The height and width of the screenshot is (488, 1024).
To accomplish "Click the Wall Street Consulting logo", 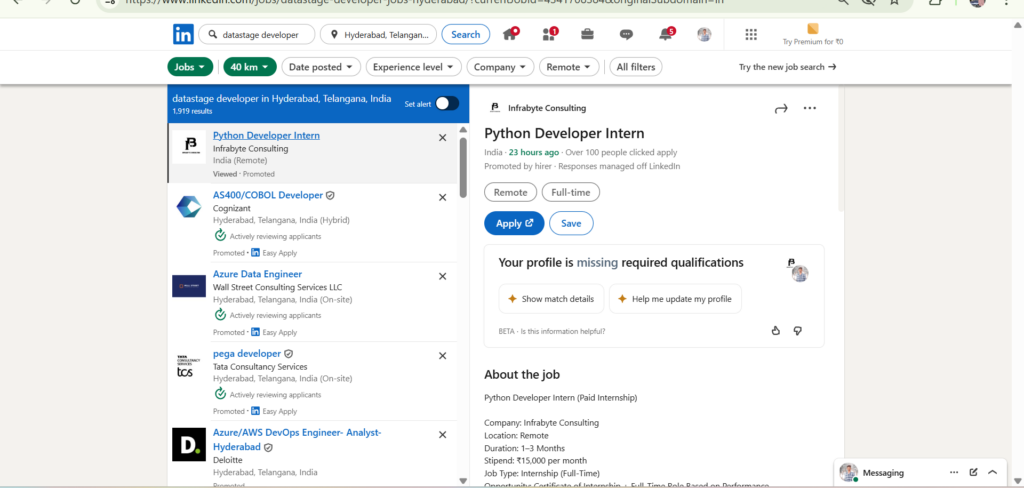I will tap(189, 286).
